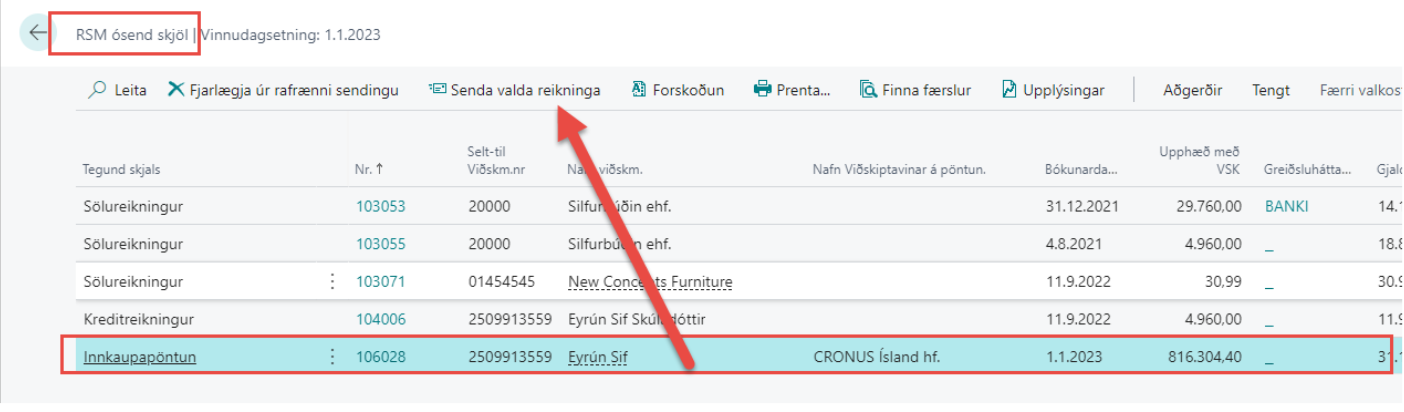Click the Forskoðun preview icon

(x=639, y=90)
